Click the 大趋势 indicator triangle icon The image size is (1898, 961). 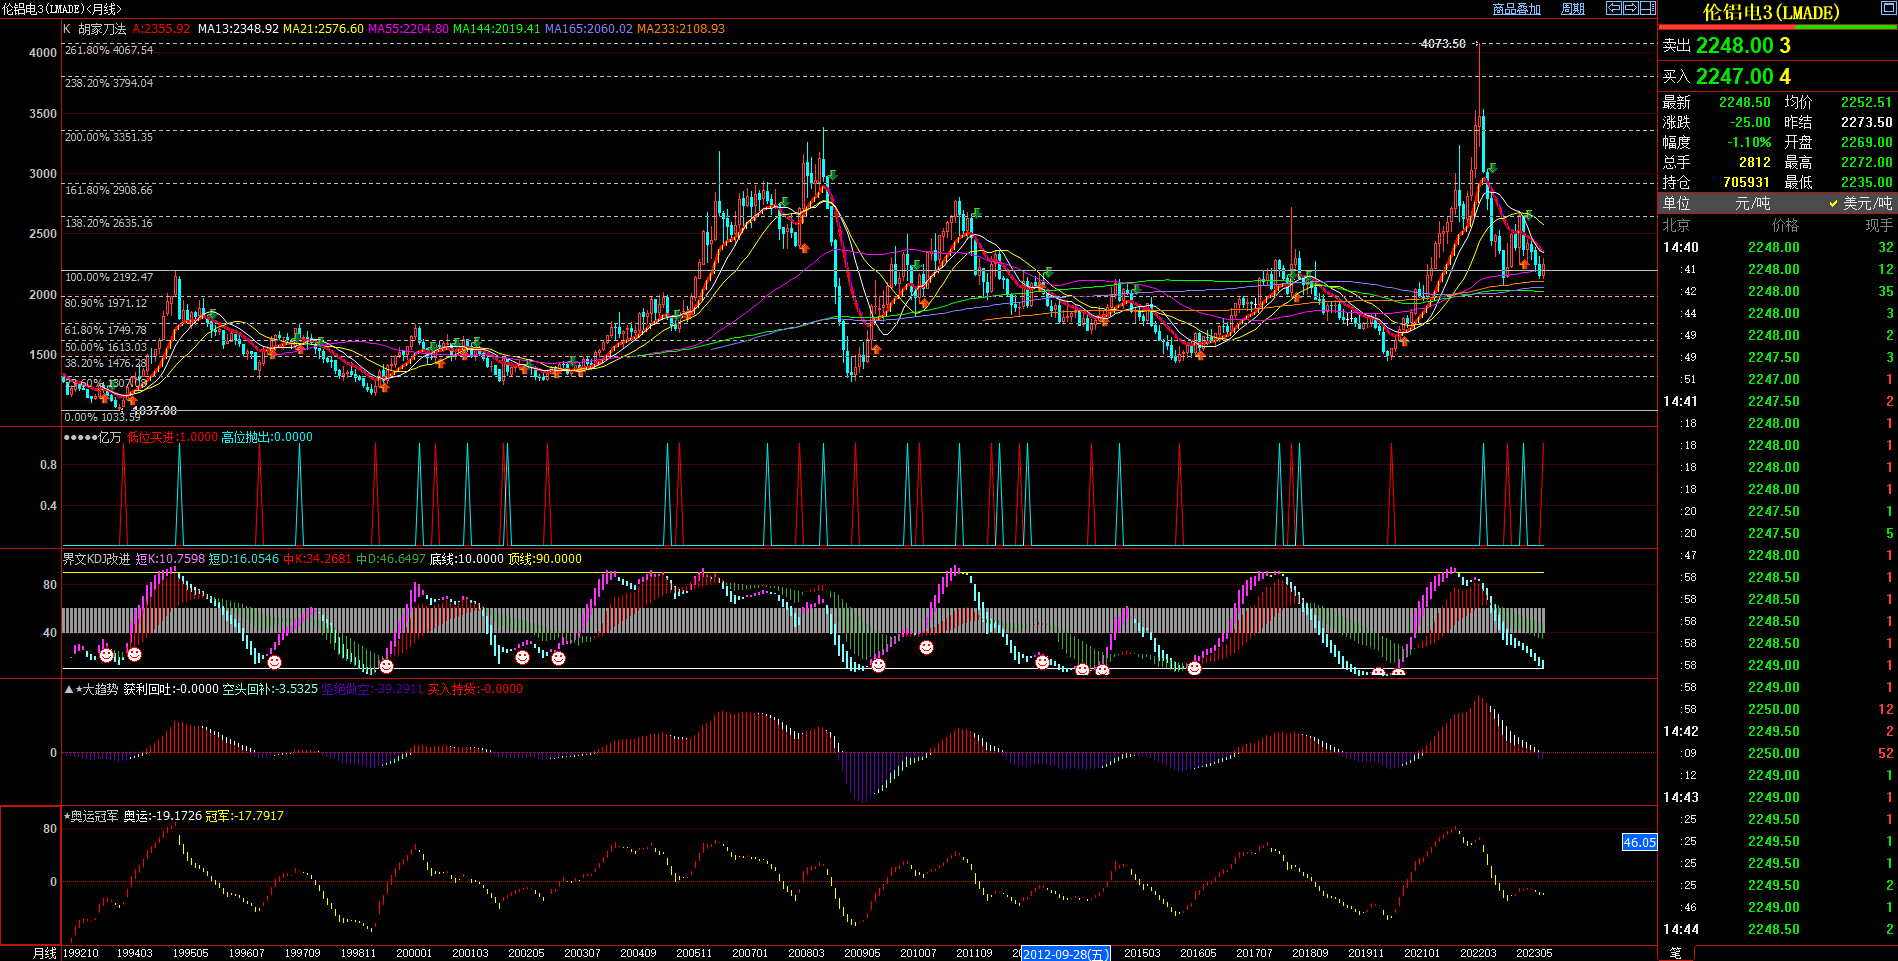[68, 689]
